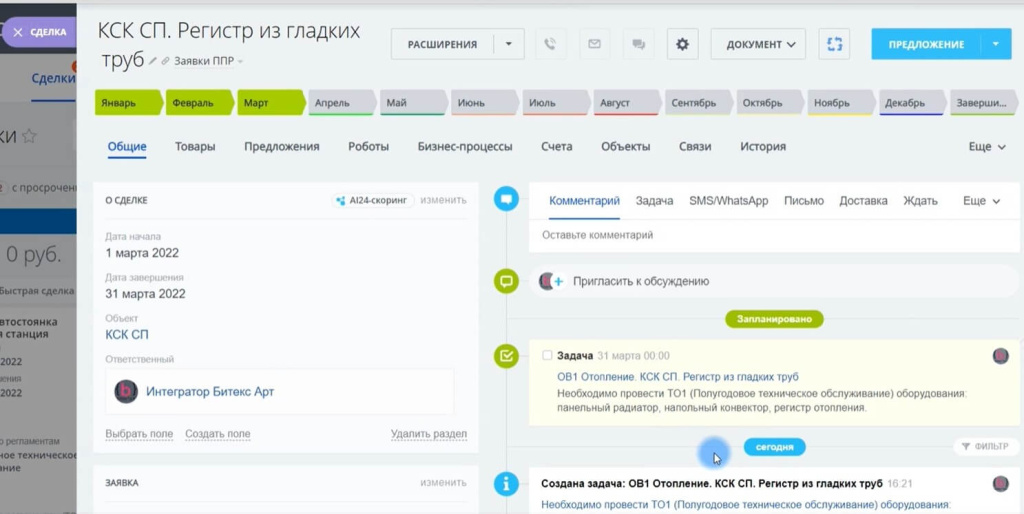The height and width of the screenshot is (514, 1024).
Task: Click the blue info icon by created task
Action: (x=507, y=484)
